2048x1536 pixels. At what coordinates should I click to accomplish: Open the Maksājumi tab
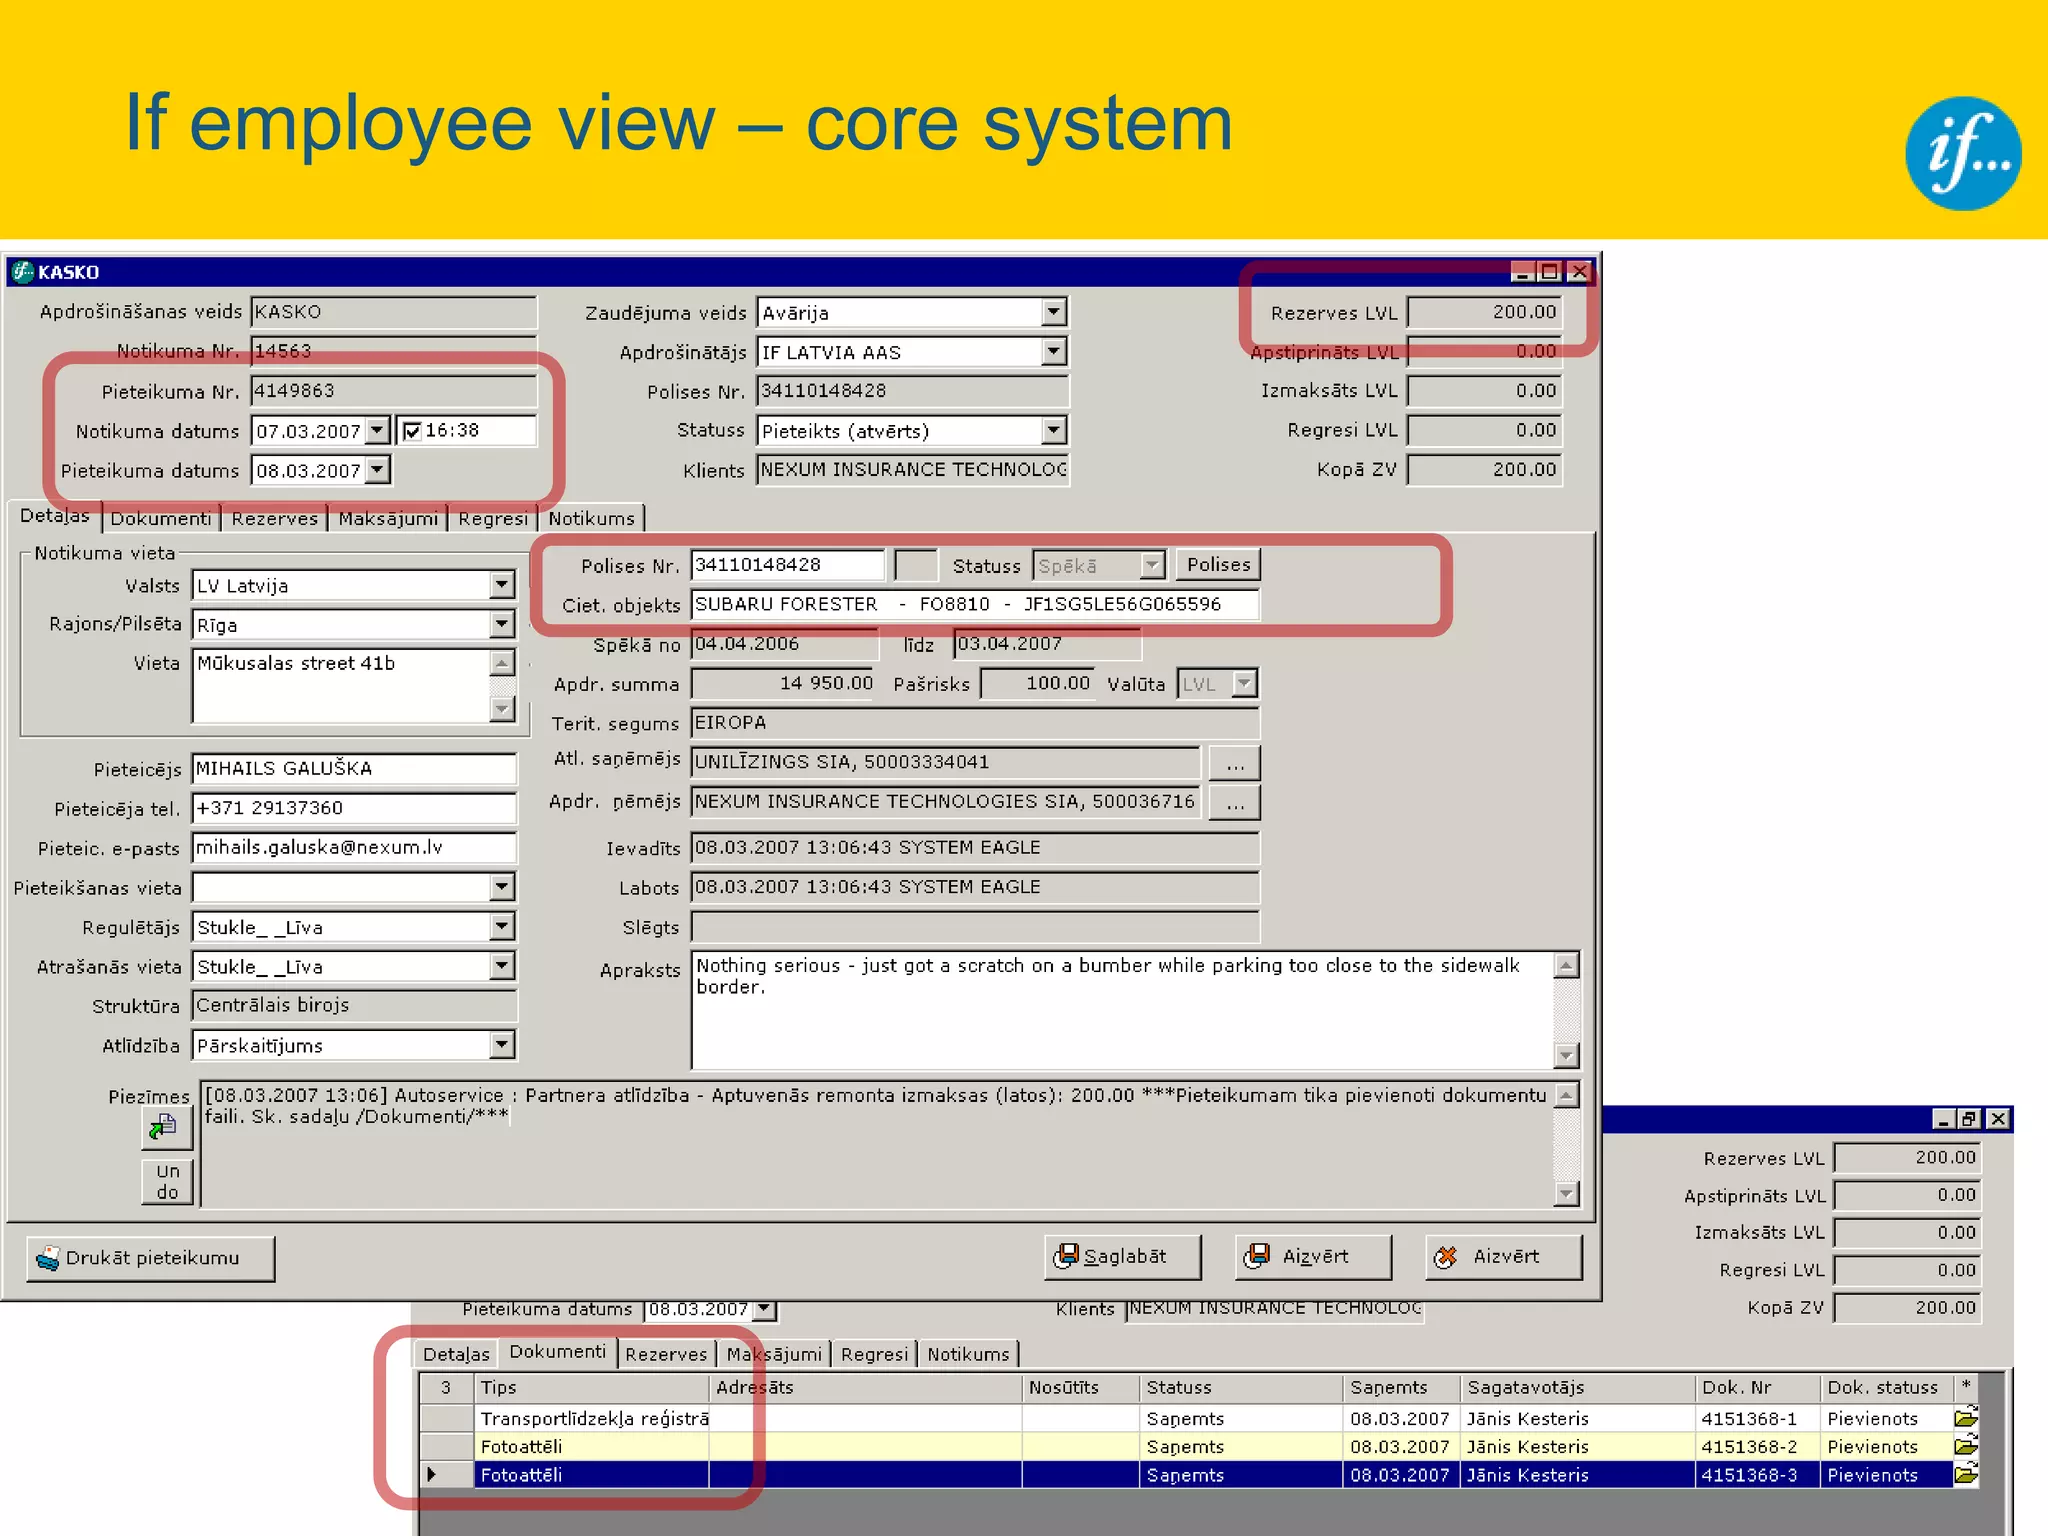pos(387,518)
